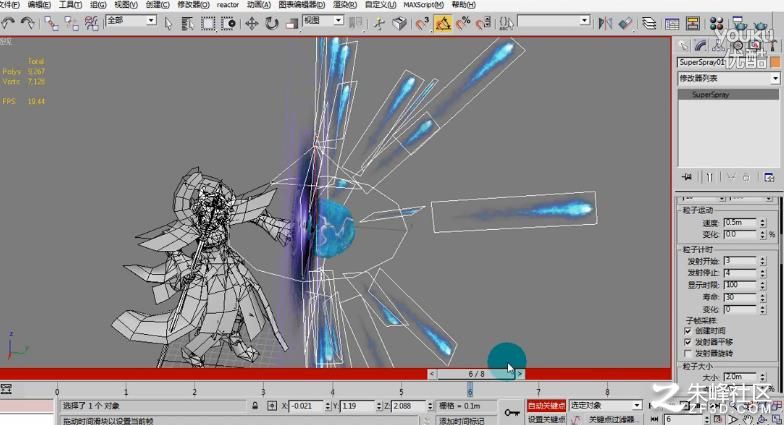Toggle the selection lock padlock icon
784x425 pixels.
coord(255,406)
